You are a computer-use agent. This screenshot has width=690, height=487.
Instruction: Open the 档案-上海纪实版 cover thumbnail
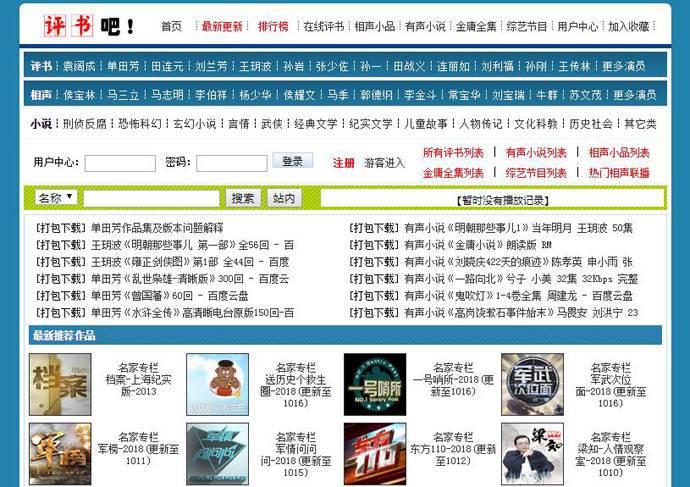click(x=59, y=384)
